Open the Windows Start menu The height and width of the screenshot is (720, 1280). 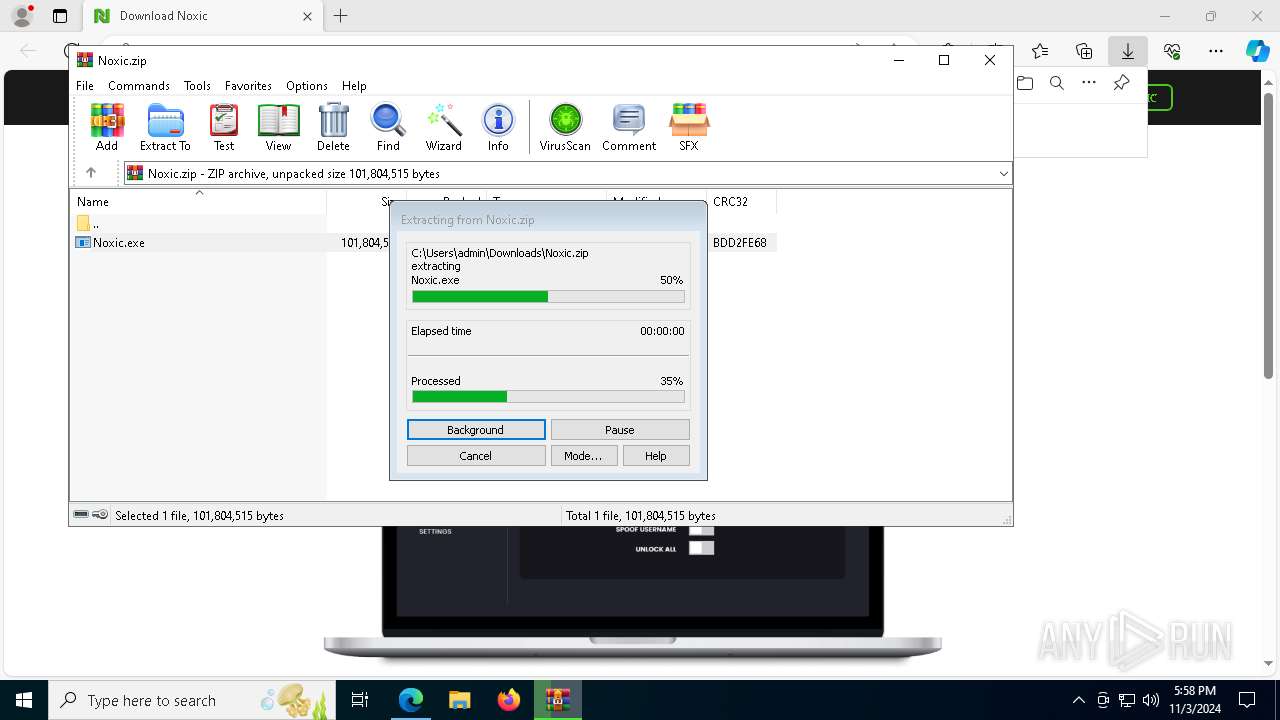(x=24, y=700)
